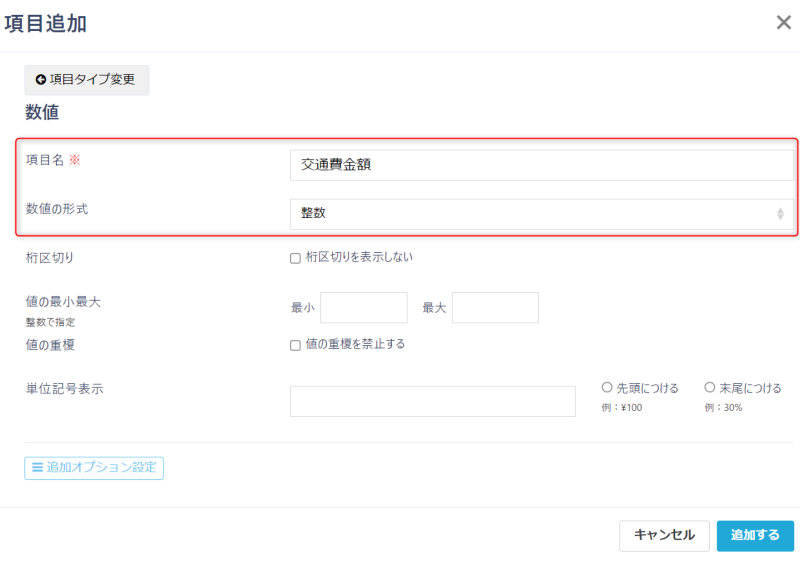Click the 最小 value input box

[363, 308]
